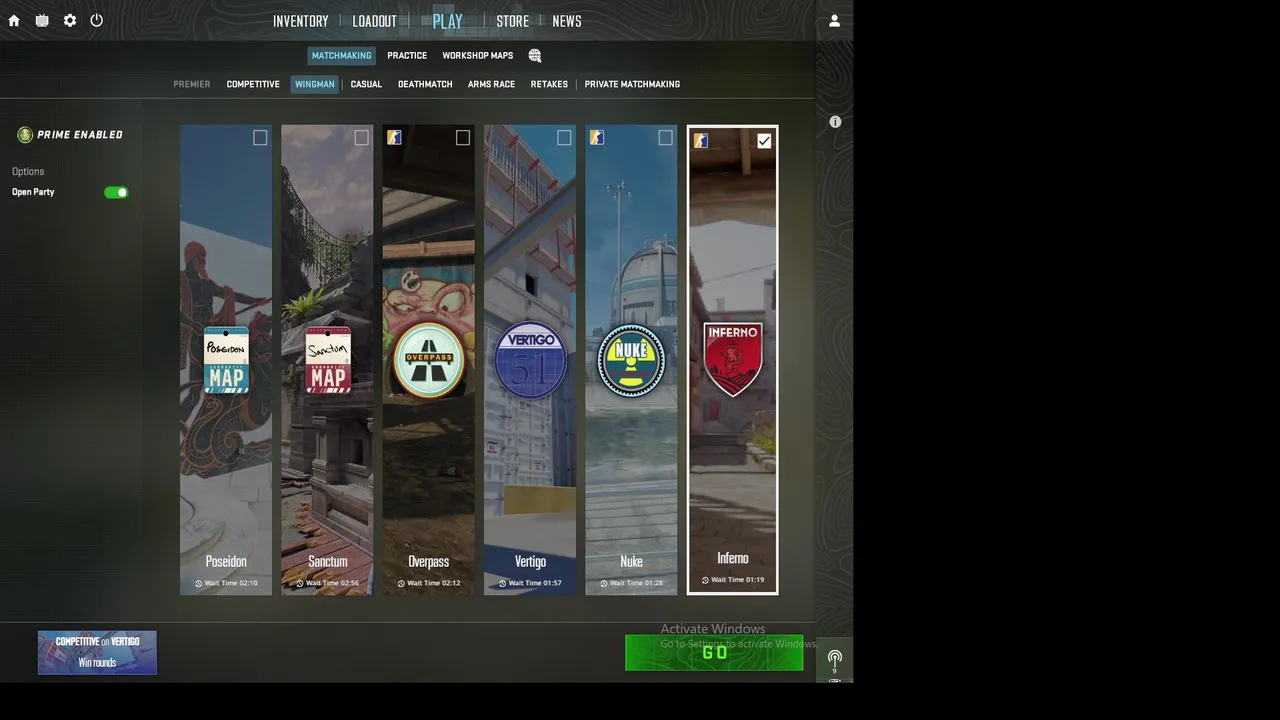Open the Store menu
1280x720 pixels.
(x=512, y=21)
